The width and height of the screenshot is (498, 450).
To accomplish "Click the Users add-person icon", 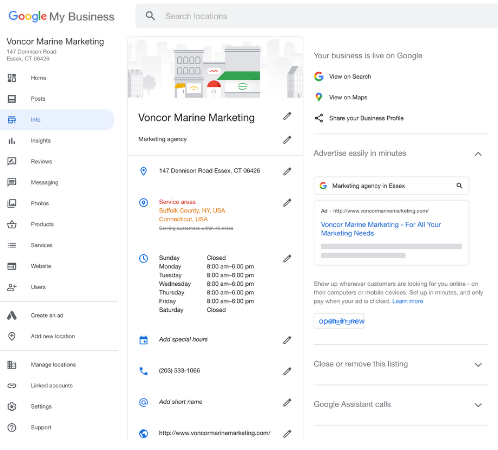I will coord(12,287).
